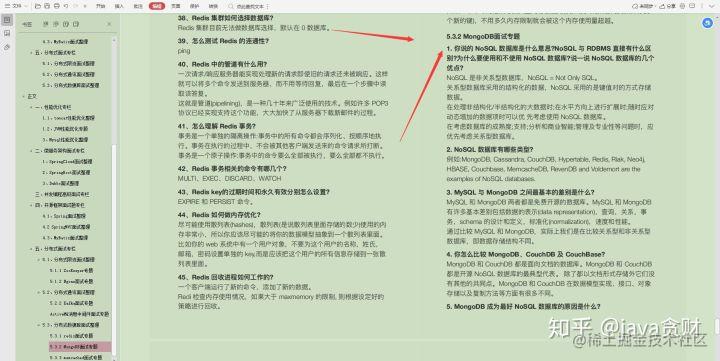Click the search magnifier icon
This screenshot has width=720, height=361.
231,6
